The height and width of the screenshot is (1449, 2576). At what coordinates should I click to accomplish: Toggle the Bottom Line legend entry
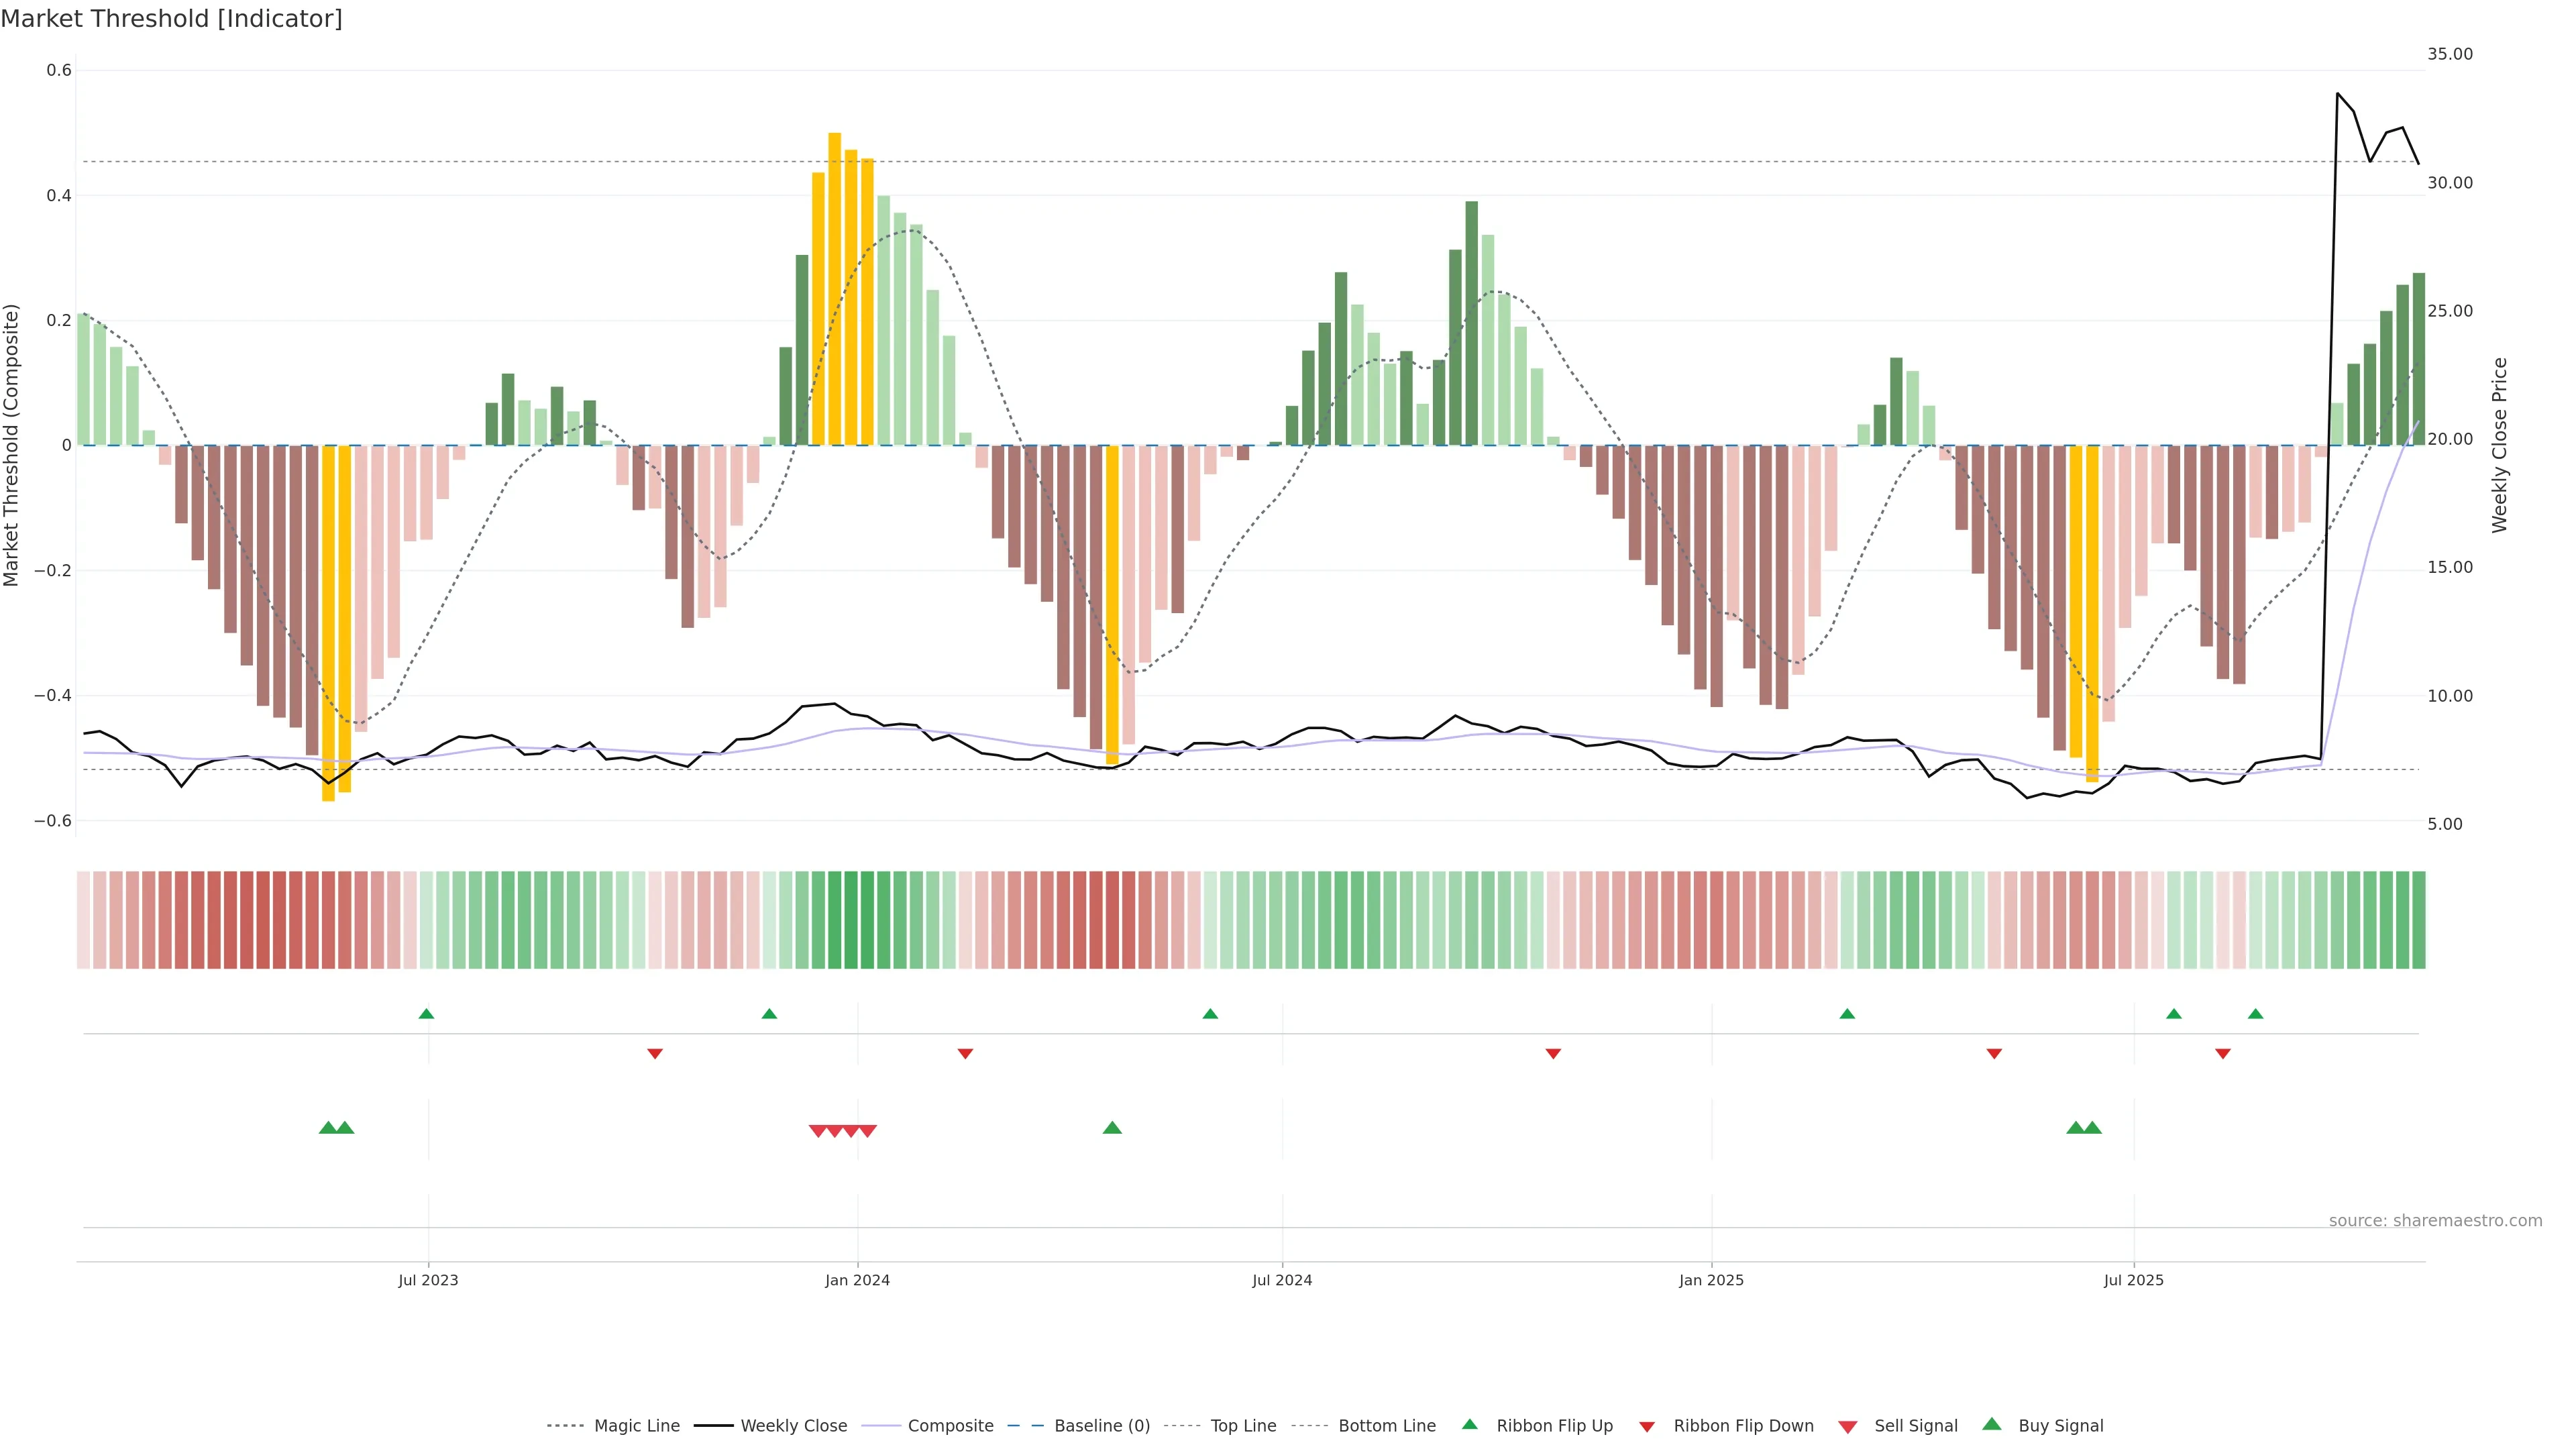tap(1386, 1426)
